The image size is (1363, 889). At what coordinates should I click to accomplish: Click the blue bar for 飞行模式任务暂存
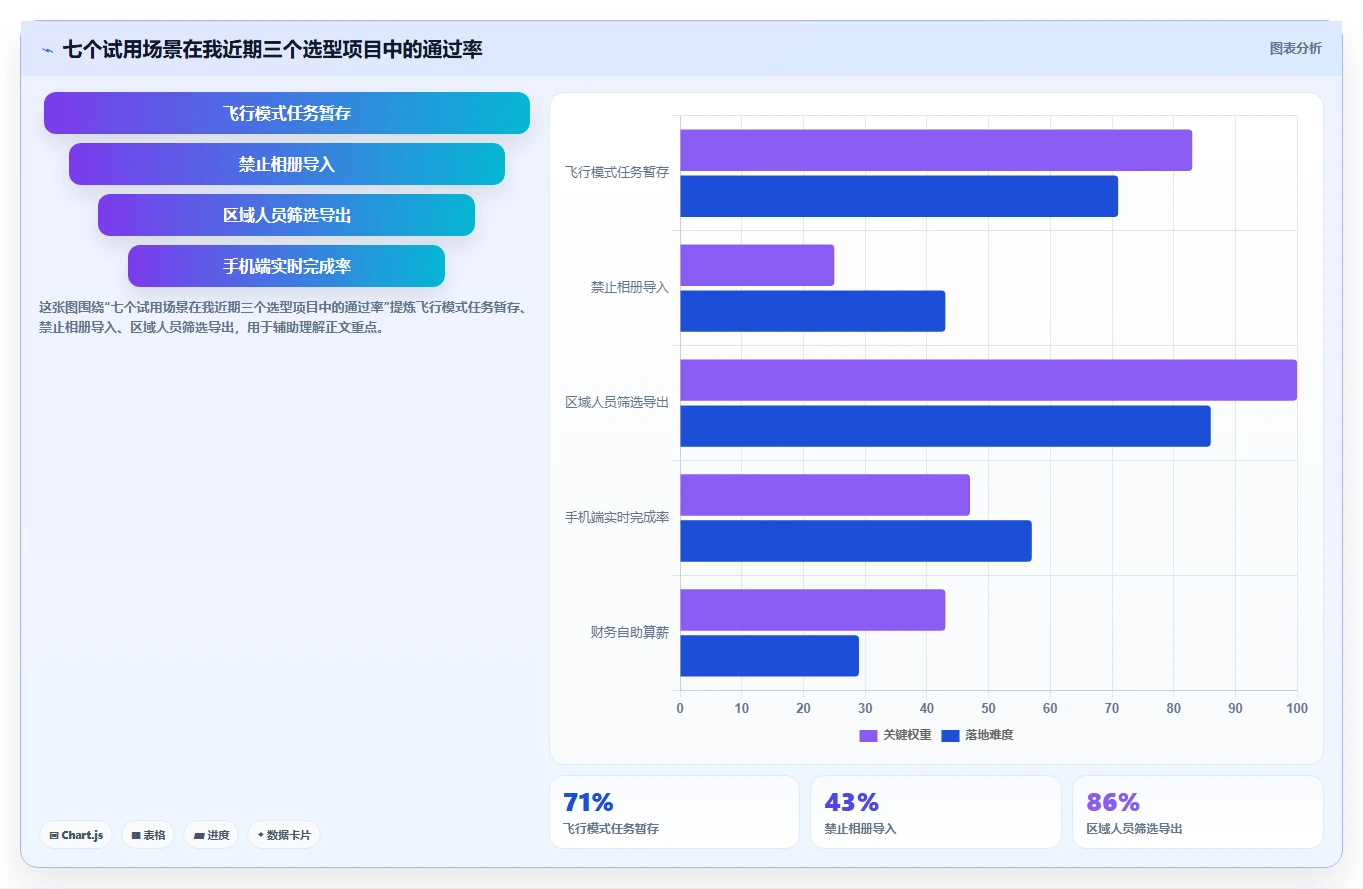coord(899,196)
